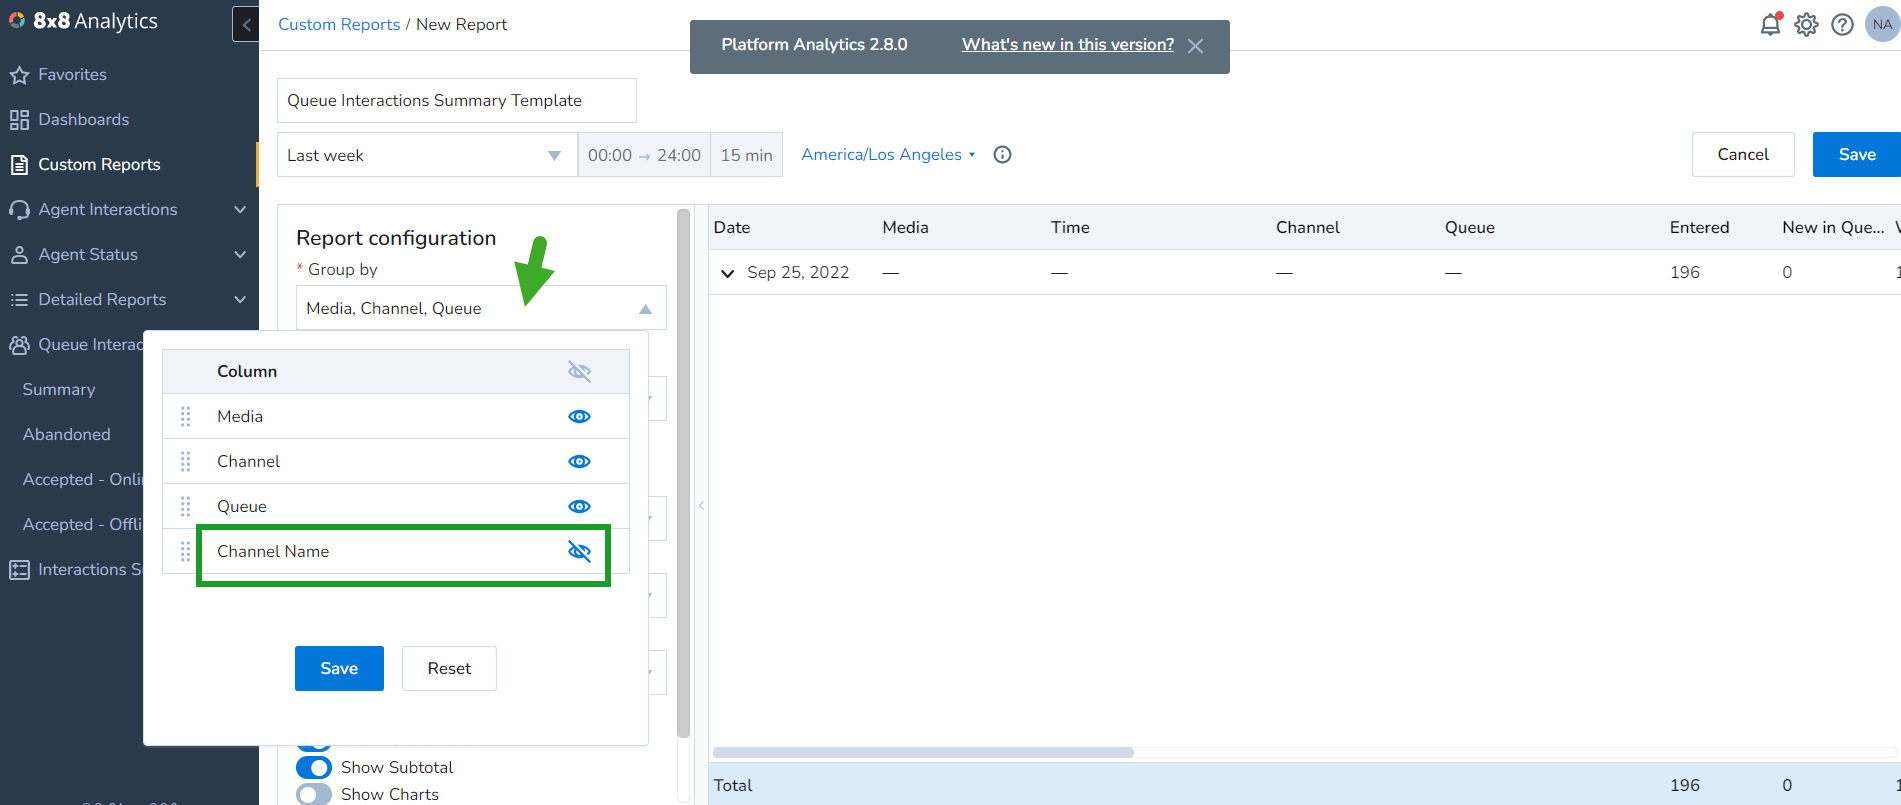Viewport: 1901px width, 805px height.
Task: Expand the Detailed Reports menu chevron
Action: 240,300
